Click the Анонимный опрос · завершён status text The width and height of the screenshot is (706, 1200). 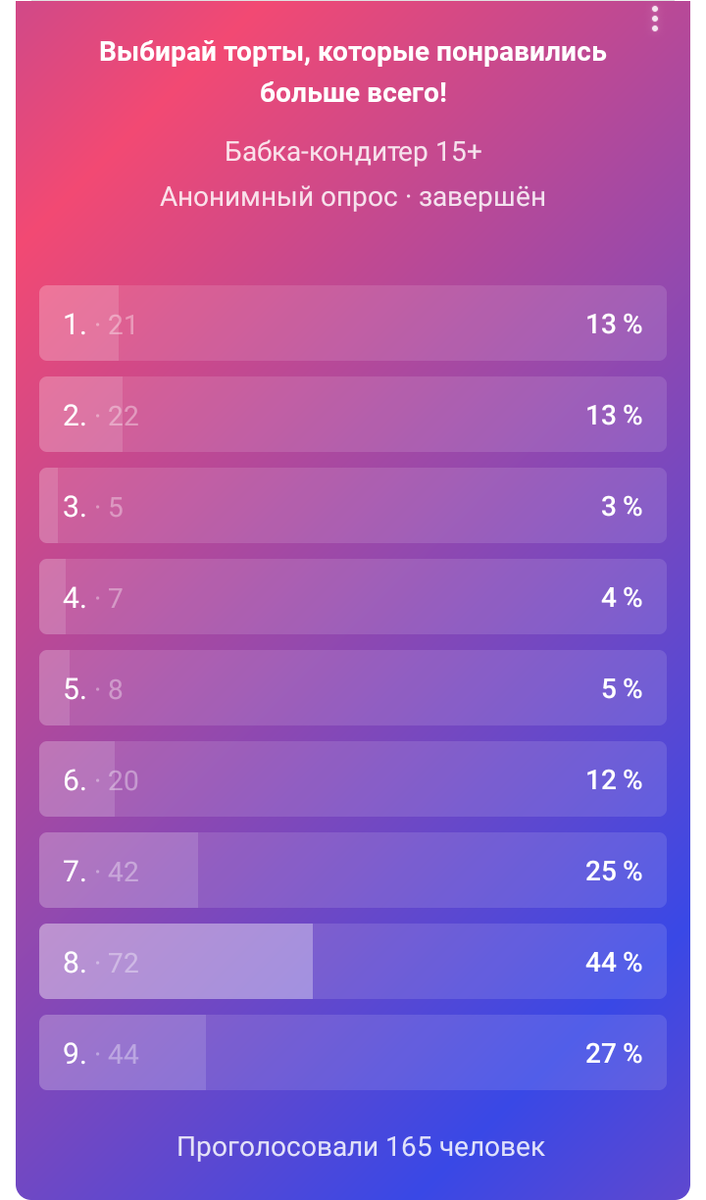(x=353, y=196)
